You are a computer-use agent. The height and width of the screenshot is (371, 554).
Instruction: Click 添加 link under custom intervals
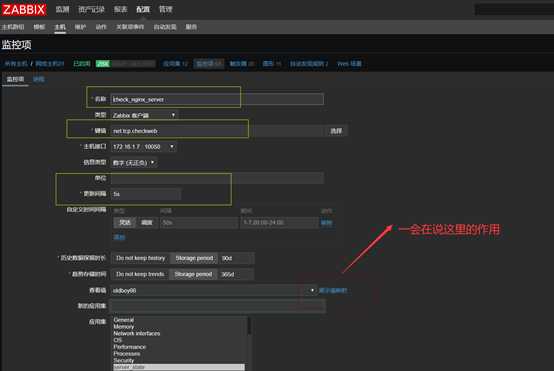coord(119,237)
